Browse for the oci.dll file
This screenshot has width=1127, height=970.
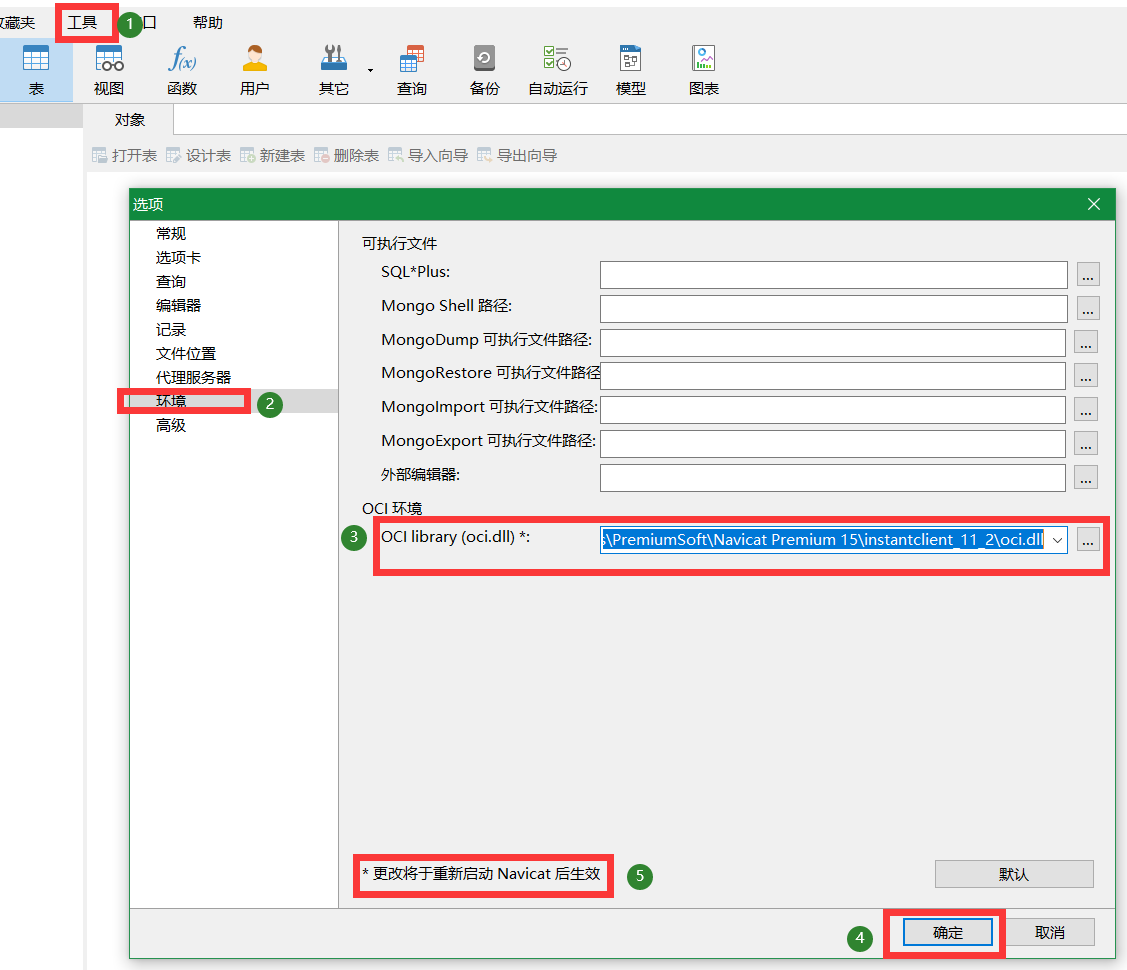point(1088,540)
